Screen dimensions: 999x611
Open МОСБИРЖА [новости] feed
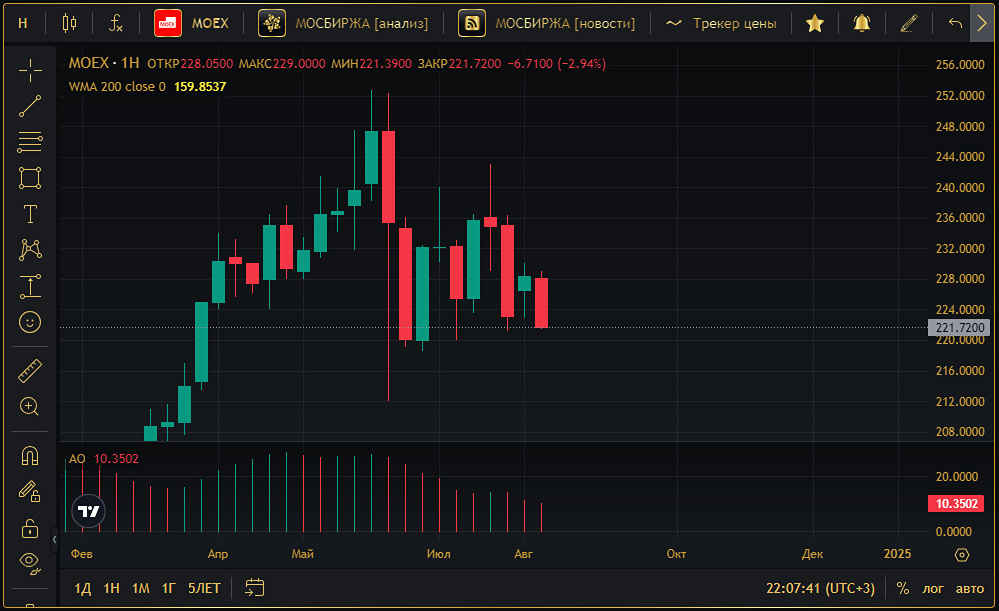pos(547,24)
